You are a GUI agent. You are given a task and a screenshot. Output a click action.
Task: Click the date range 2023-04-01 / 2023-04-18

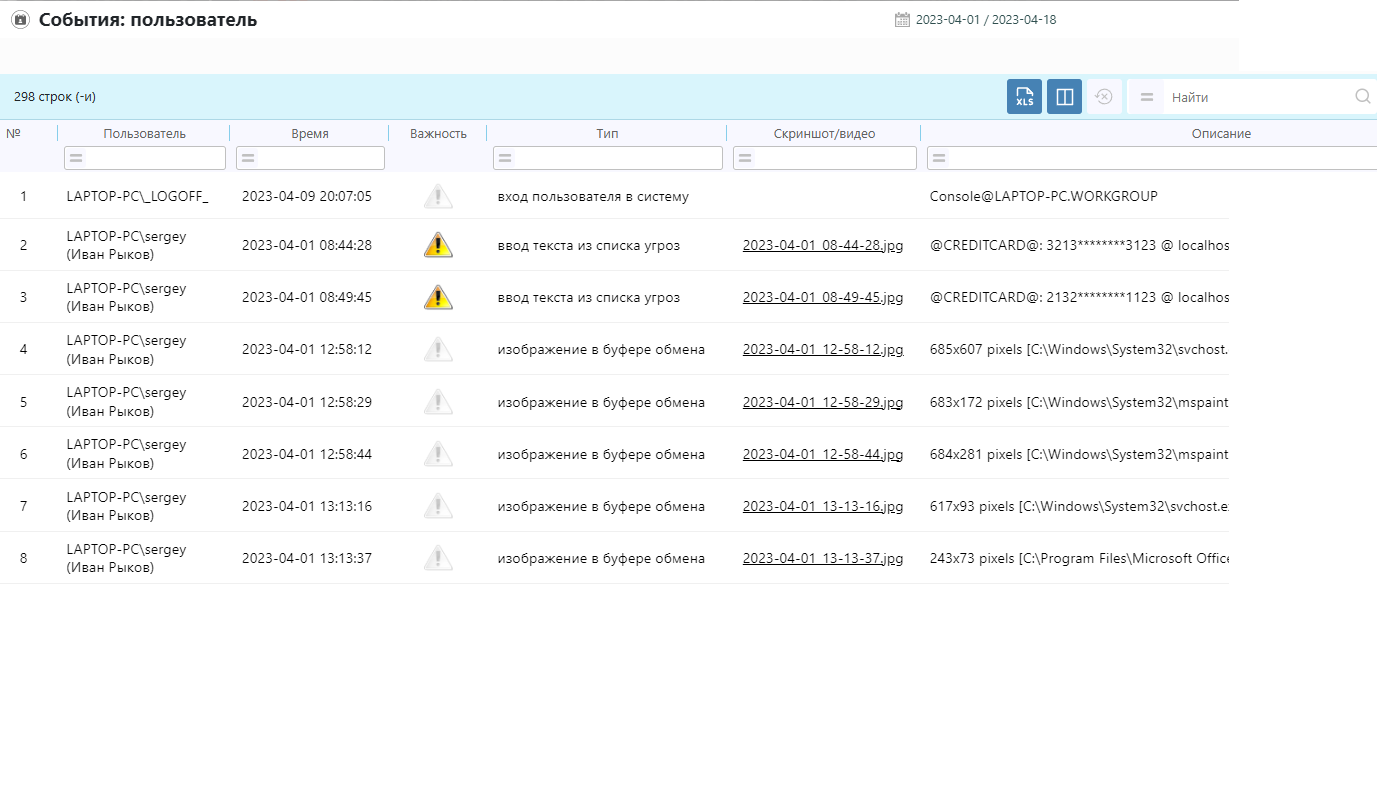pyautogui.click(x=985, y=20)
